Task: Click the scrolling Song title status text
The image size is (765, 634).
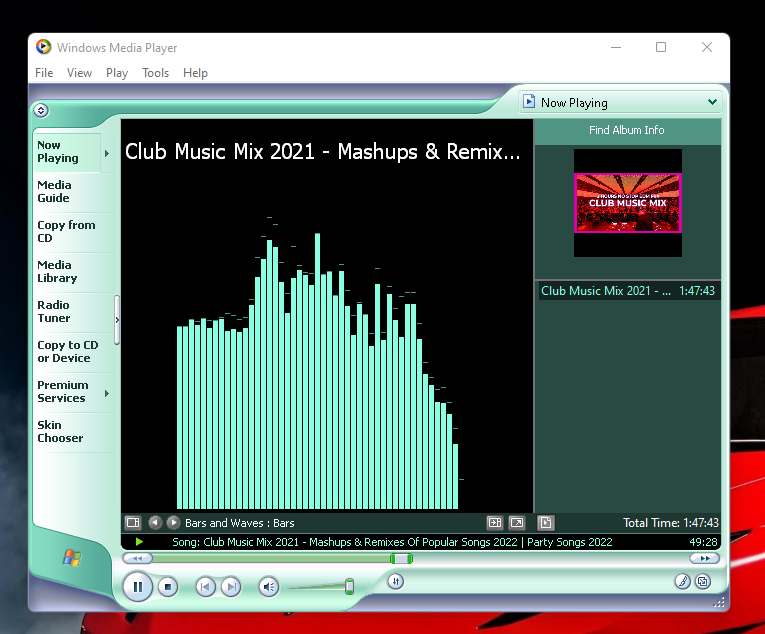Action: pyautogui.click(x=392, y=542)
